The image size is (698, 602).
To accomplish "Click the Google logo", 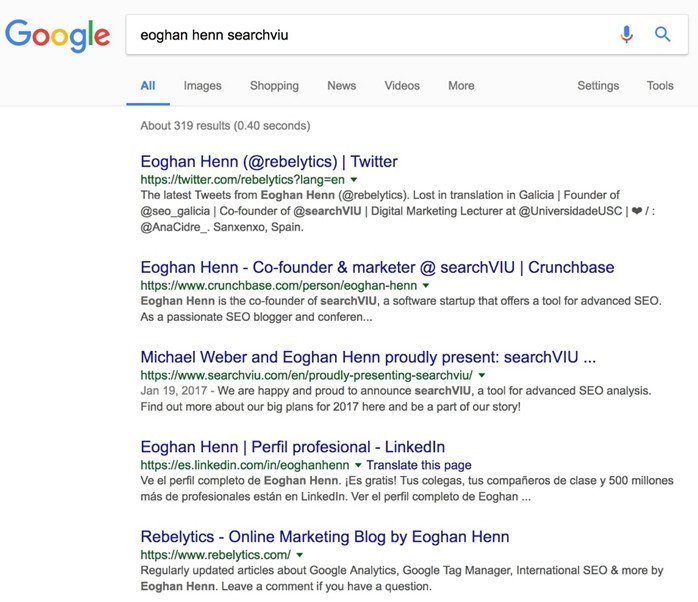I will click(x=57, y=36).
